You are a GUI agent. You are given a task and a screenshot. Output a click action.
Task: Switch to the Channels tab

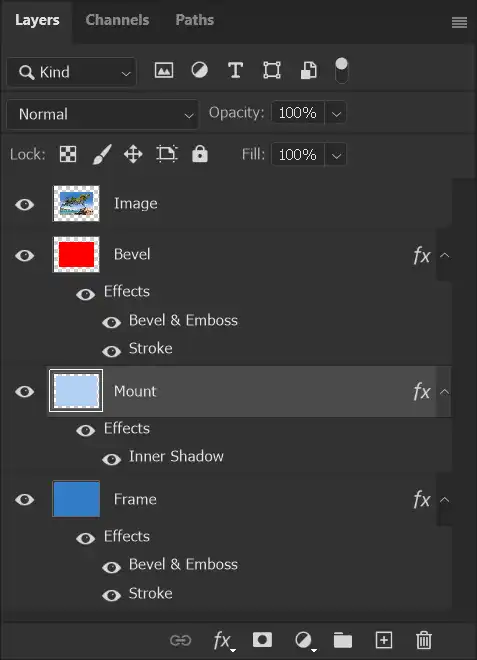tap(117, 20)
